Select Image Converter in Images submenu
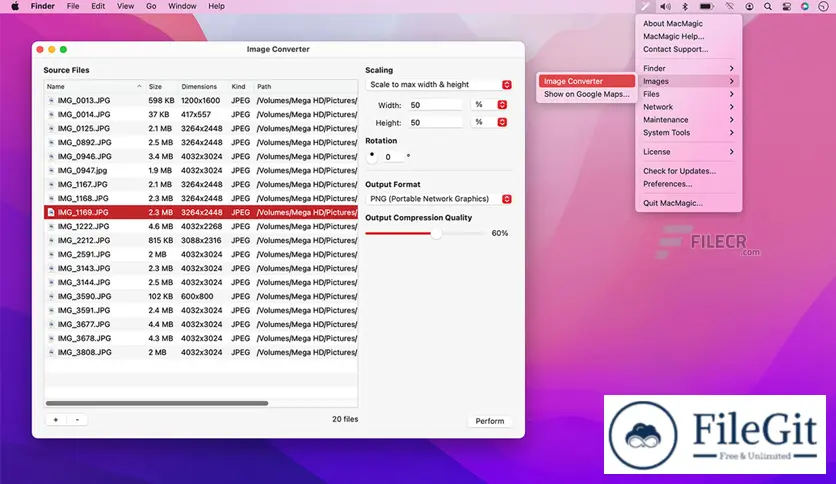 click(x=586, y=81)
